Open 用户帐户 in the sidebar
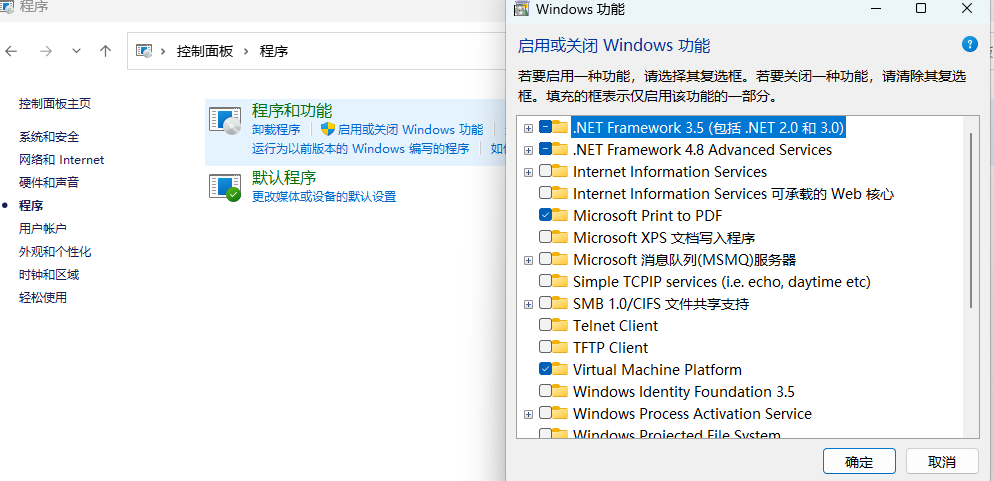 click(x=43, y=228)
